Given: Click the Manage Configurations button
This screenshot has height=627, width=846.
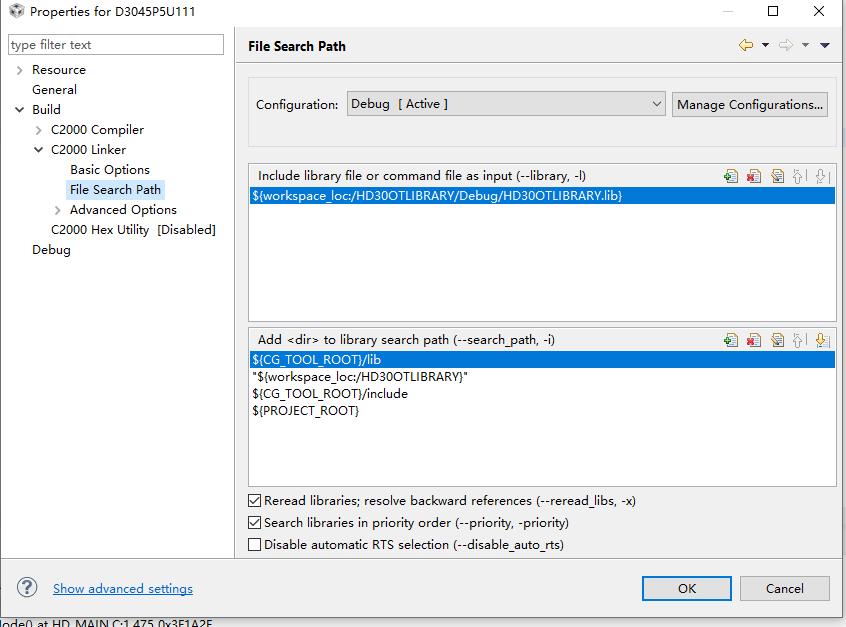Looking at the screenshot, I should (x=750, y=104).
